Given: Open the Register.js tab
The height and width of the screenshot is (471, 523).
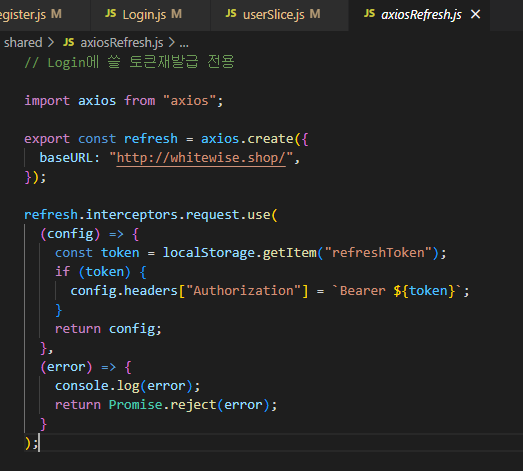Looking at the screenshot, I should [x=45, y=15].
